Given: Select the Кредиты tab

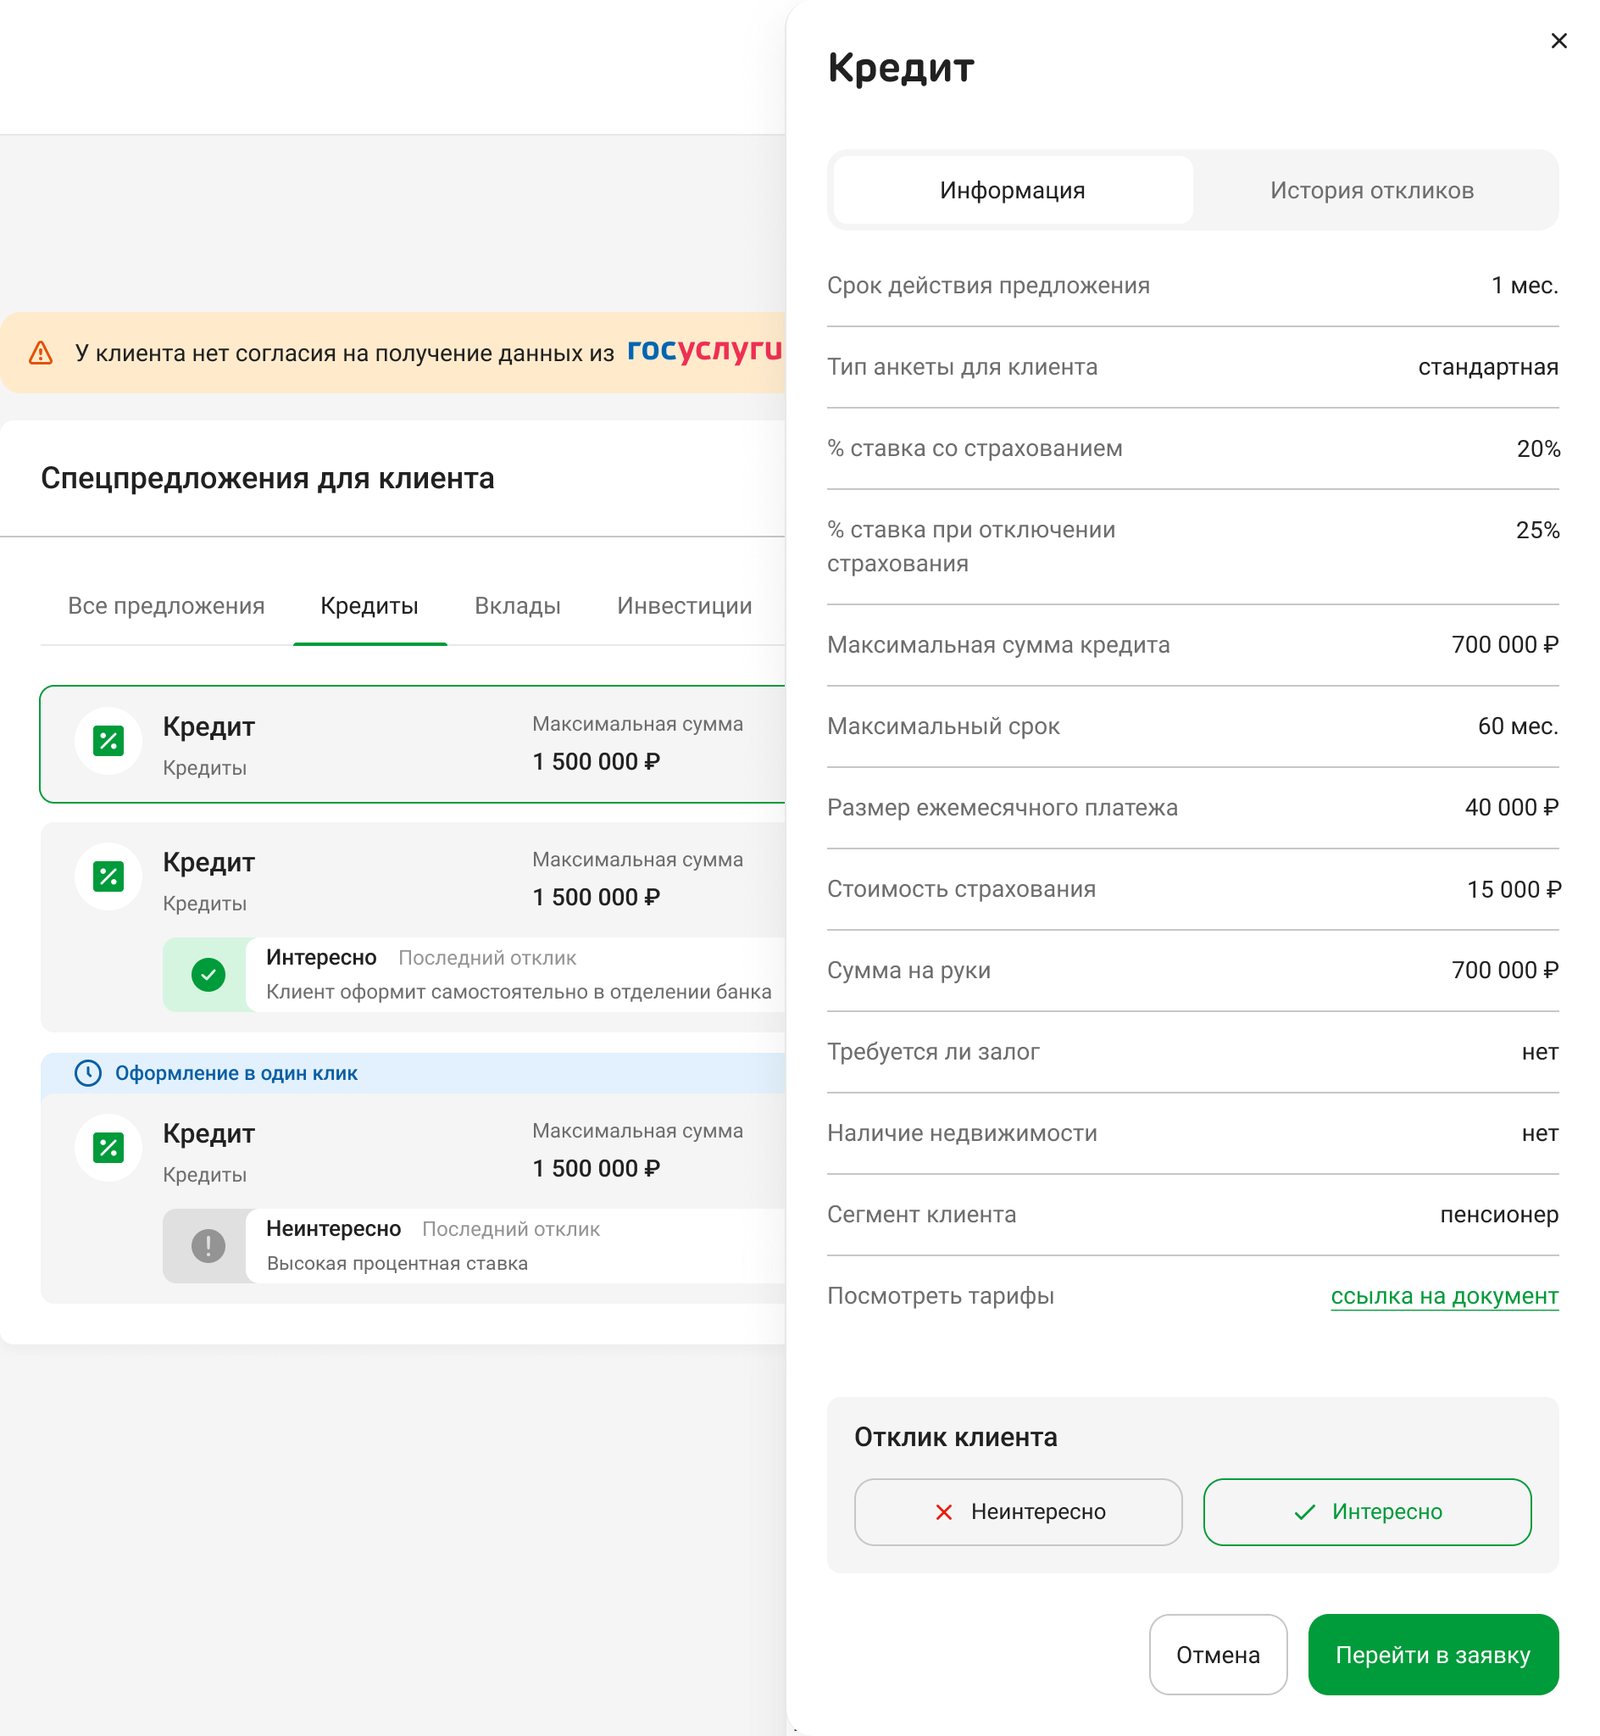Looking at the screenshot, I should tap(369, 606).
